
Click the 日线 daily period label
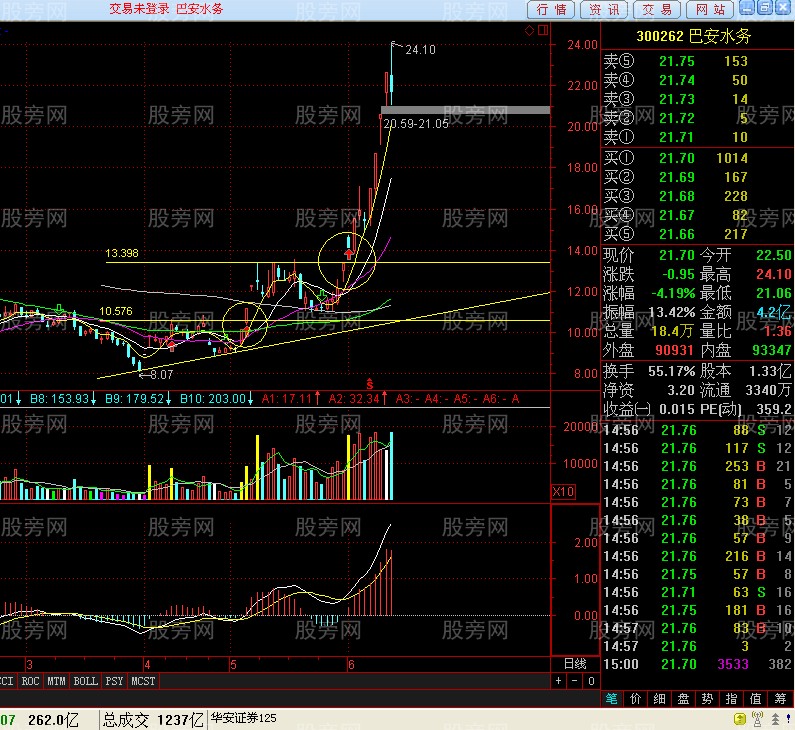click(575, 664)
